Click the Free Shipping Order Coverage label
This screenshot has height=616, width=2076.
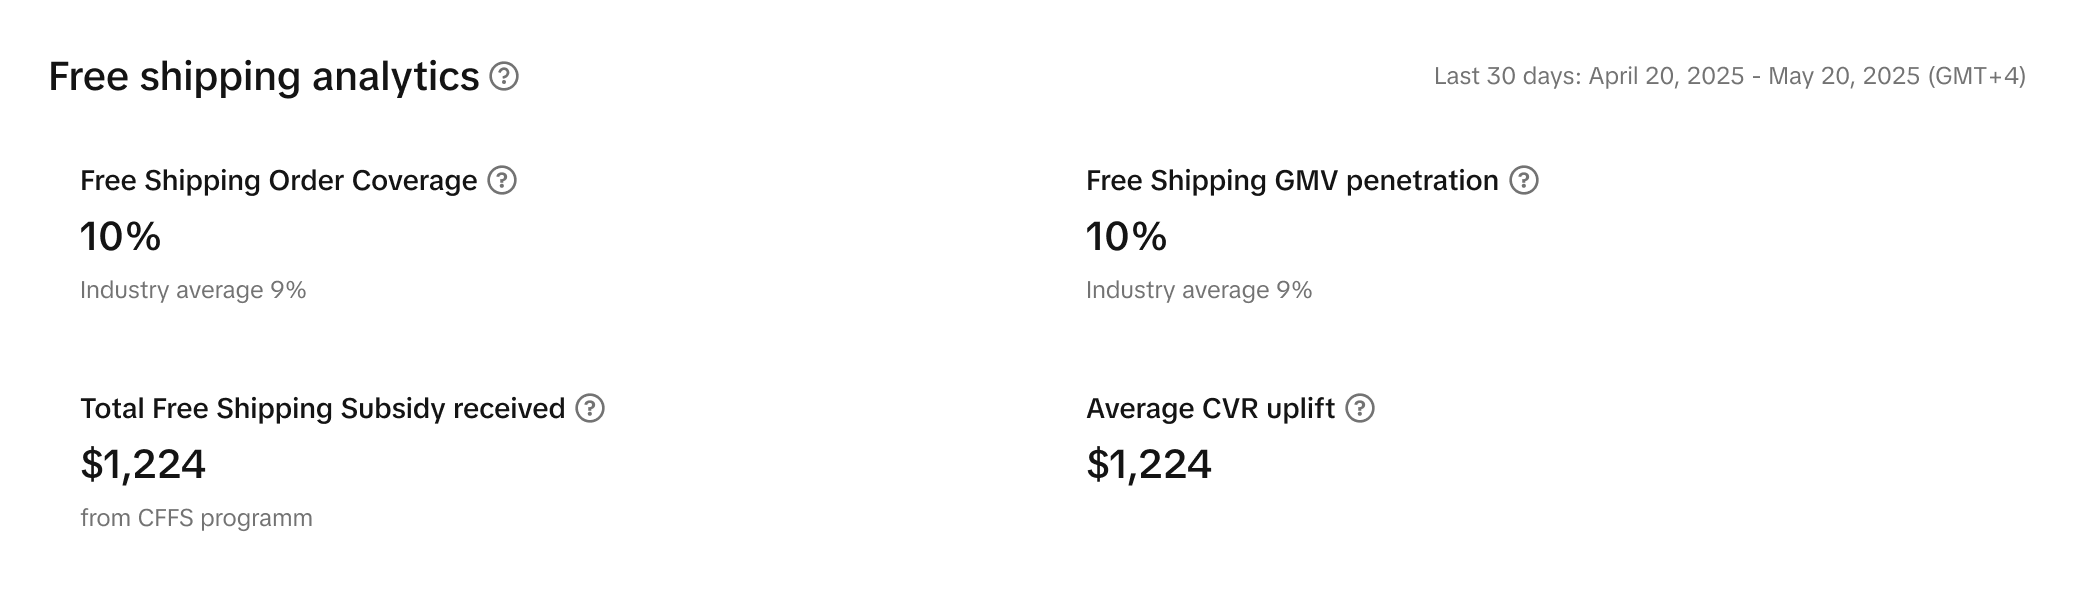(278, 180)
